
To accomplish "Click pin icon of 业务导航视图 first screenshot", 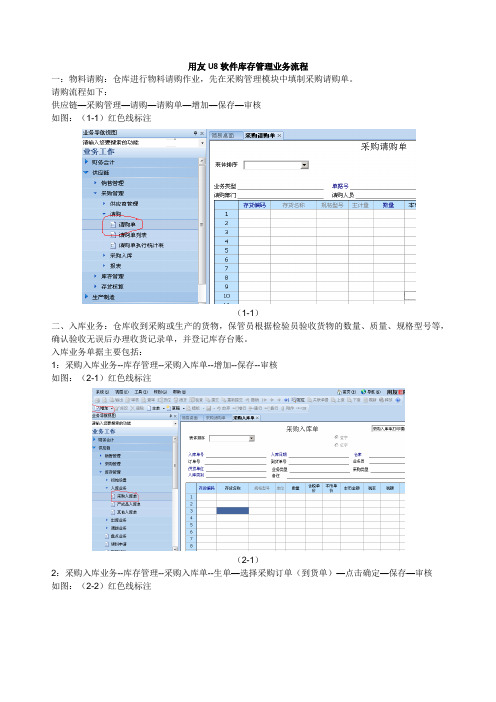I will click(x=195, y=133).
